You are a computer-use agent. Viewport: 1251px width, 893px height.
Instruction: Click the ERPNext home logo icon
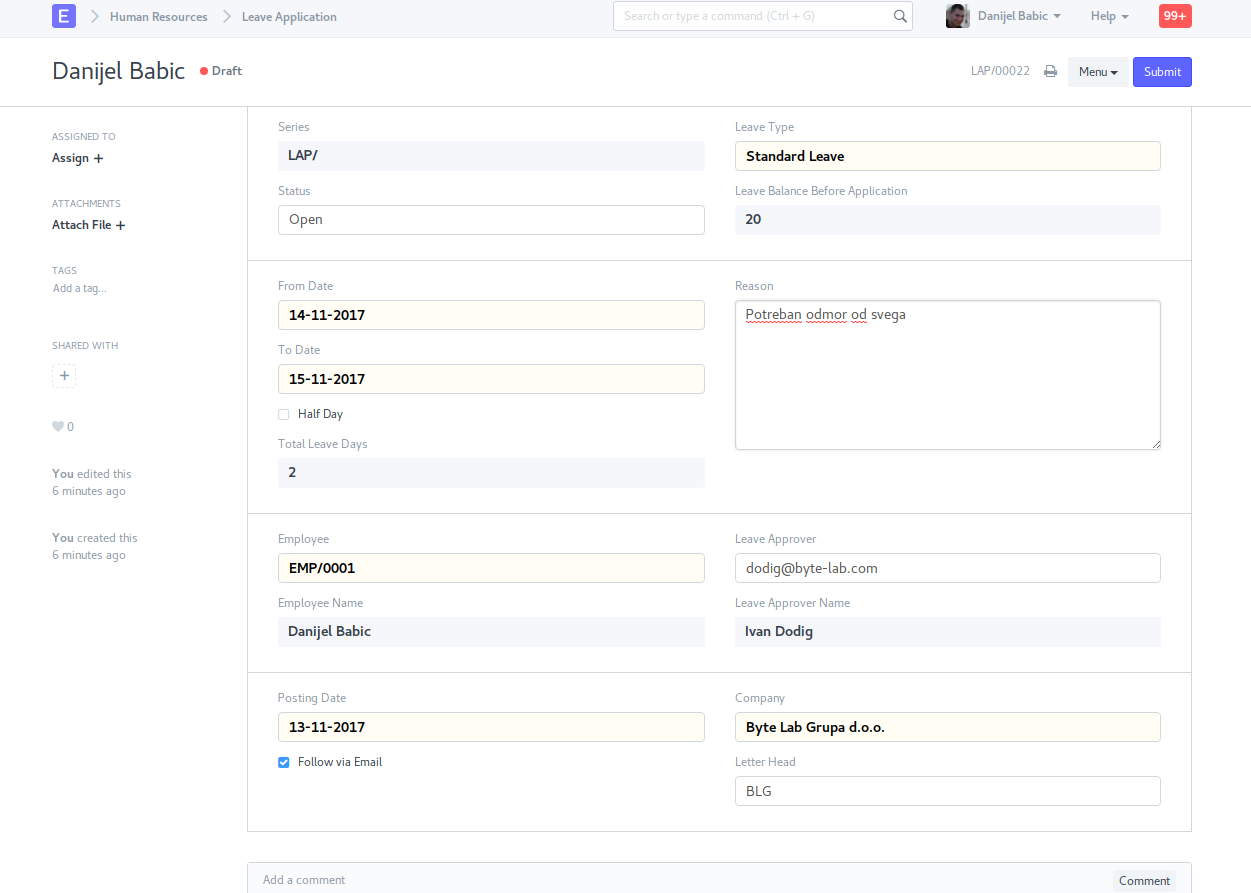click(64, 16)
